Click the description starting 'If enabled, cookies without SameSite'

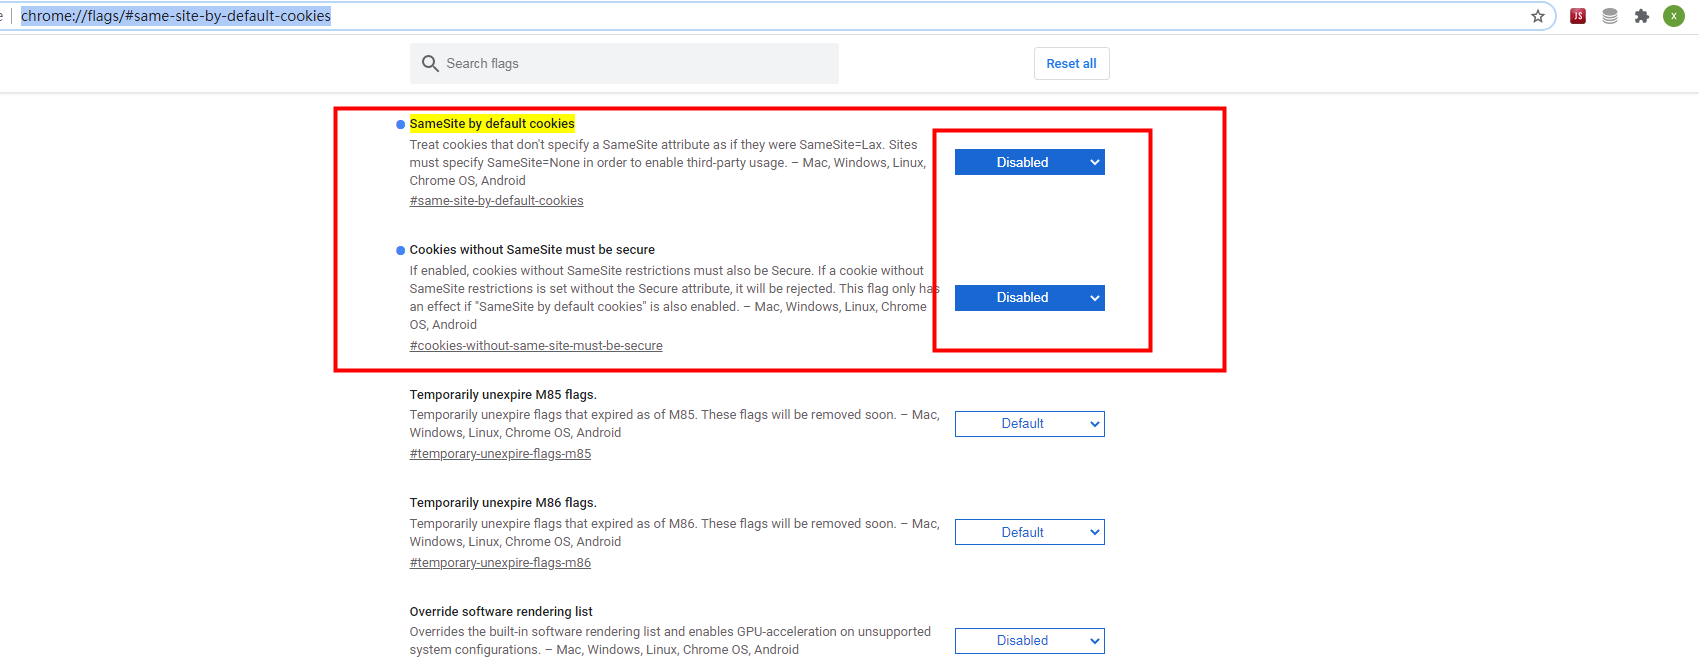(674, 298)
